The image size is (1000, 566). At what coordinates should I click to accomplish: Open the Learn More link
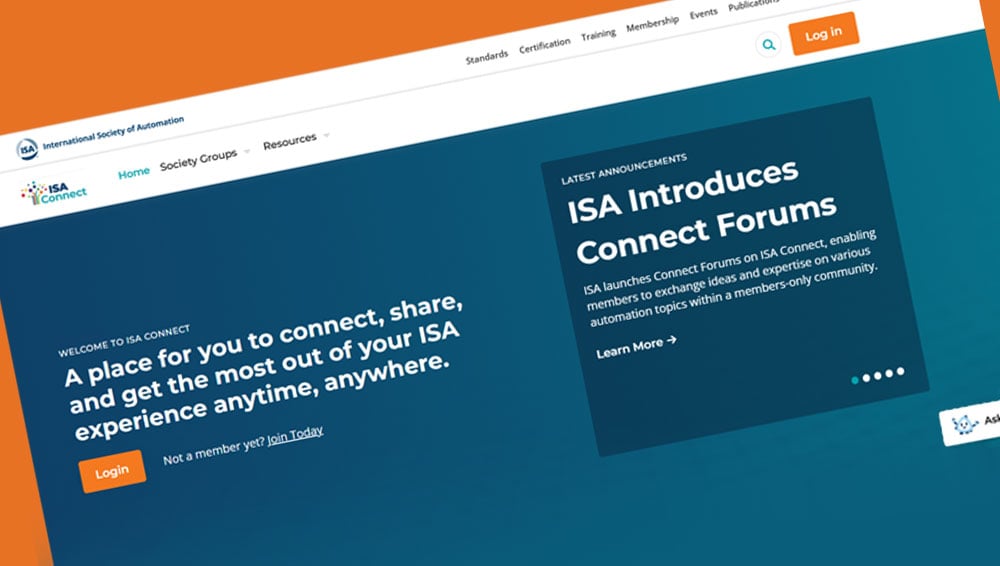636,346
